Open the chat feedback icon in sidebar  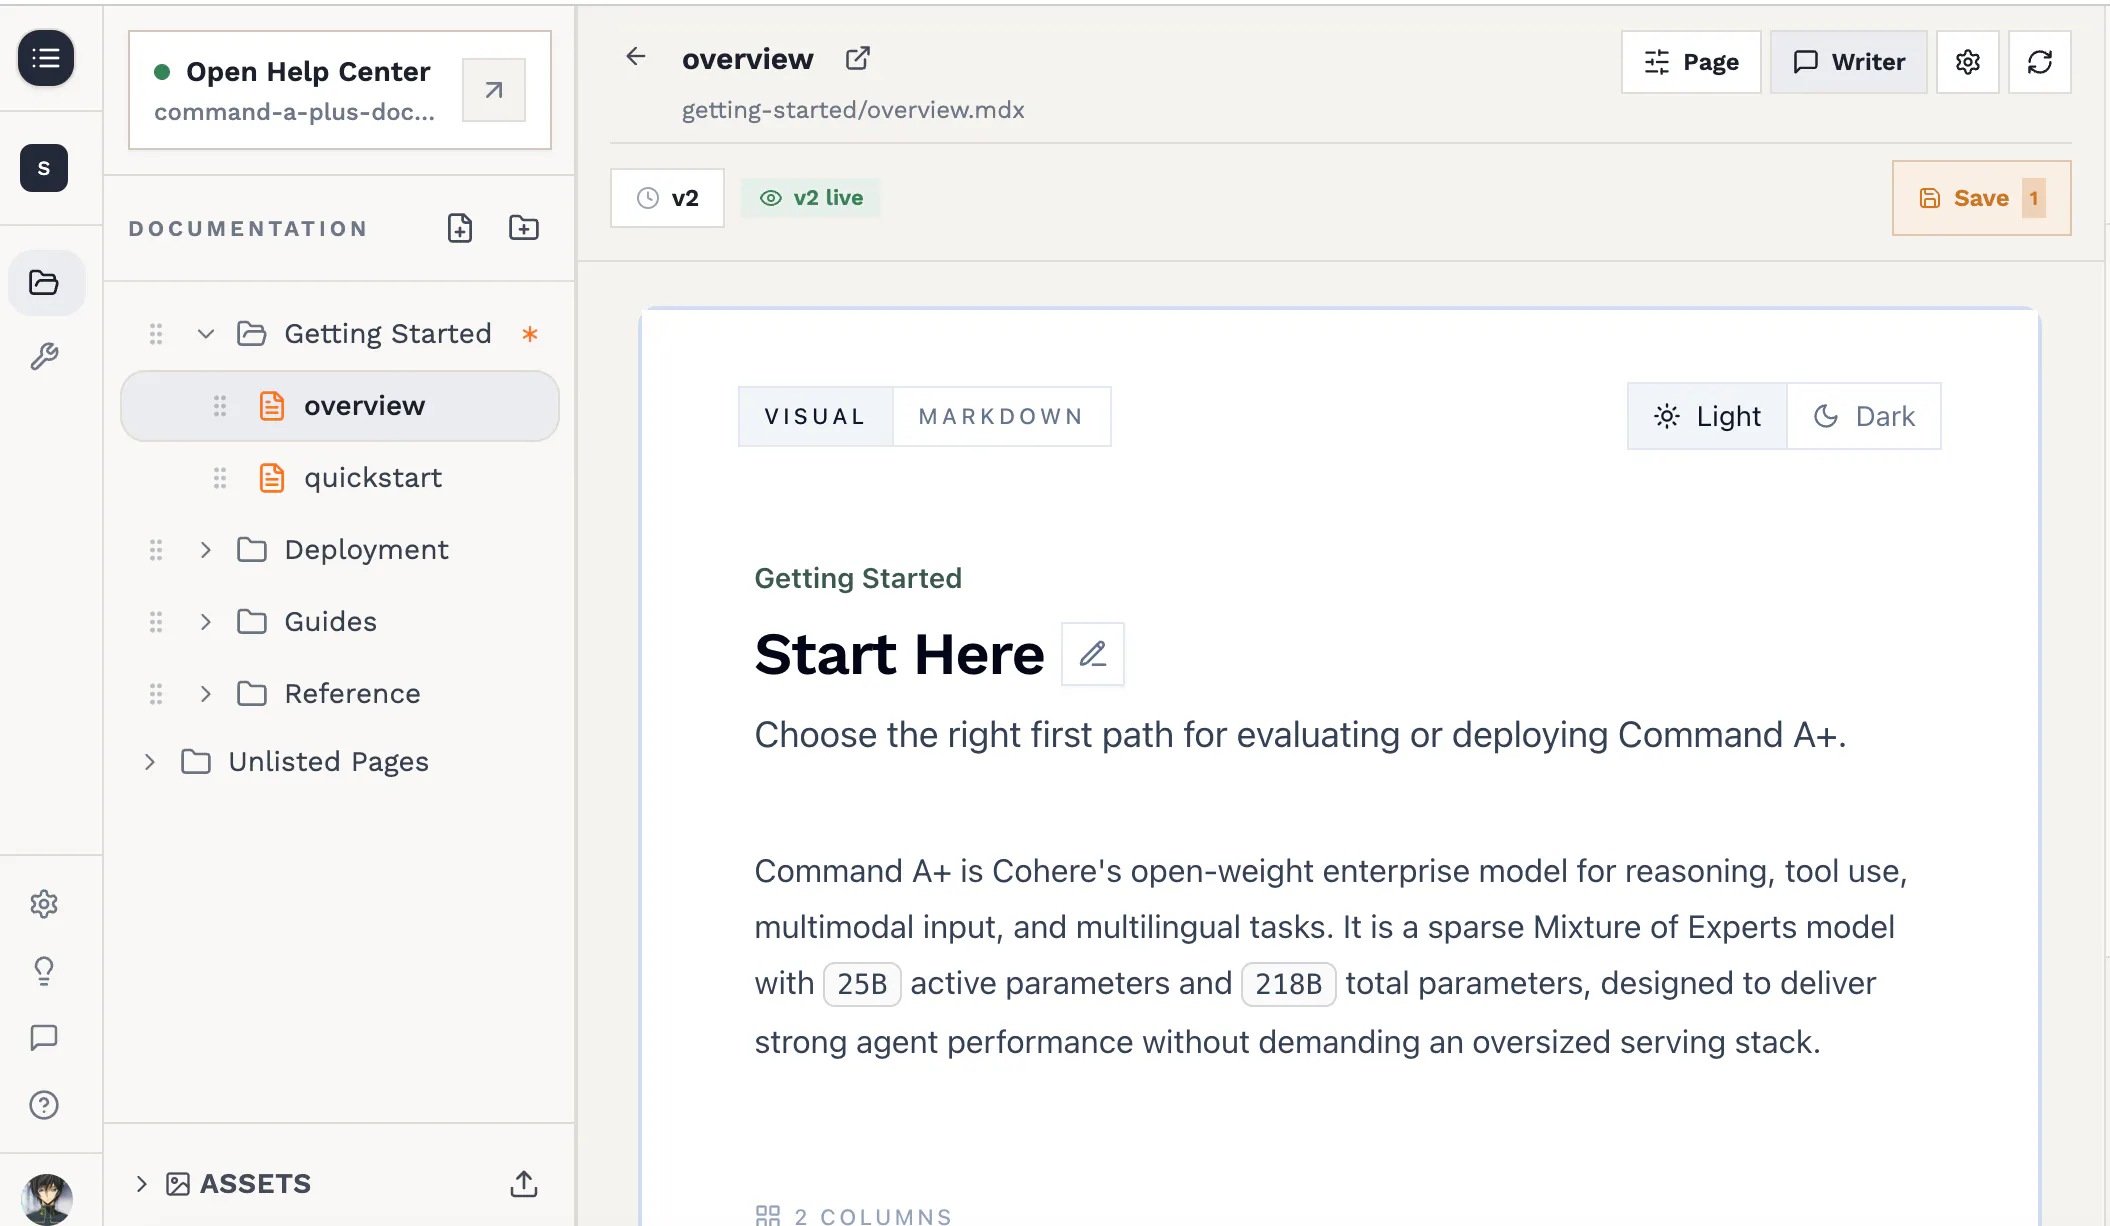(44, 1037)
